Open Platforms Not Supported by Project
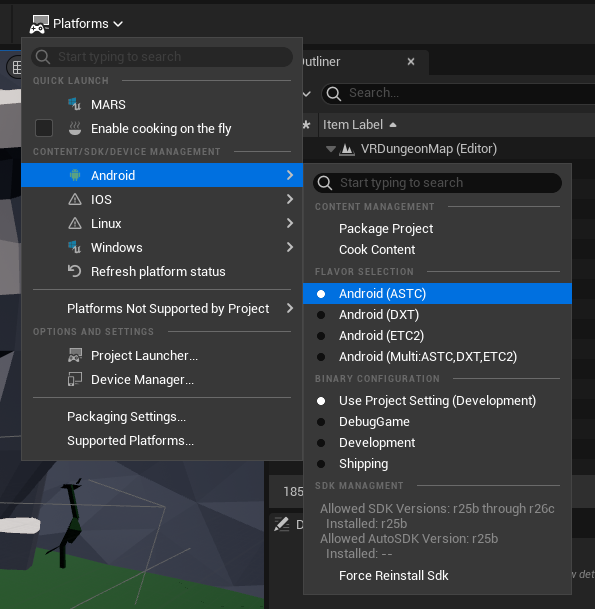 click(x=162, y=309)
